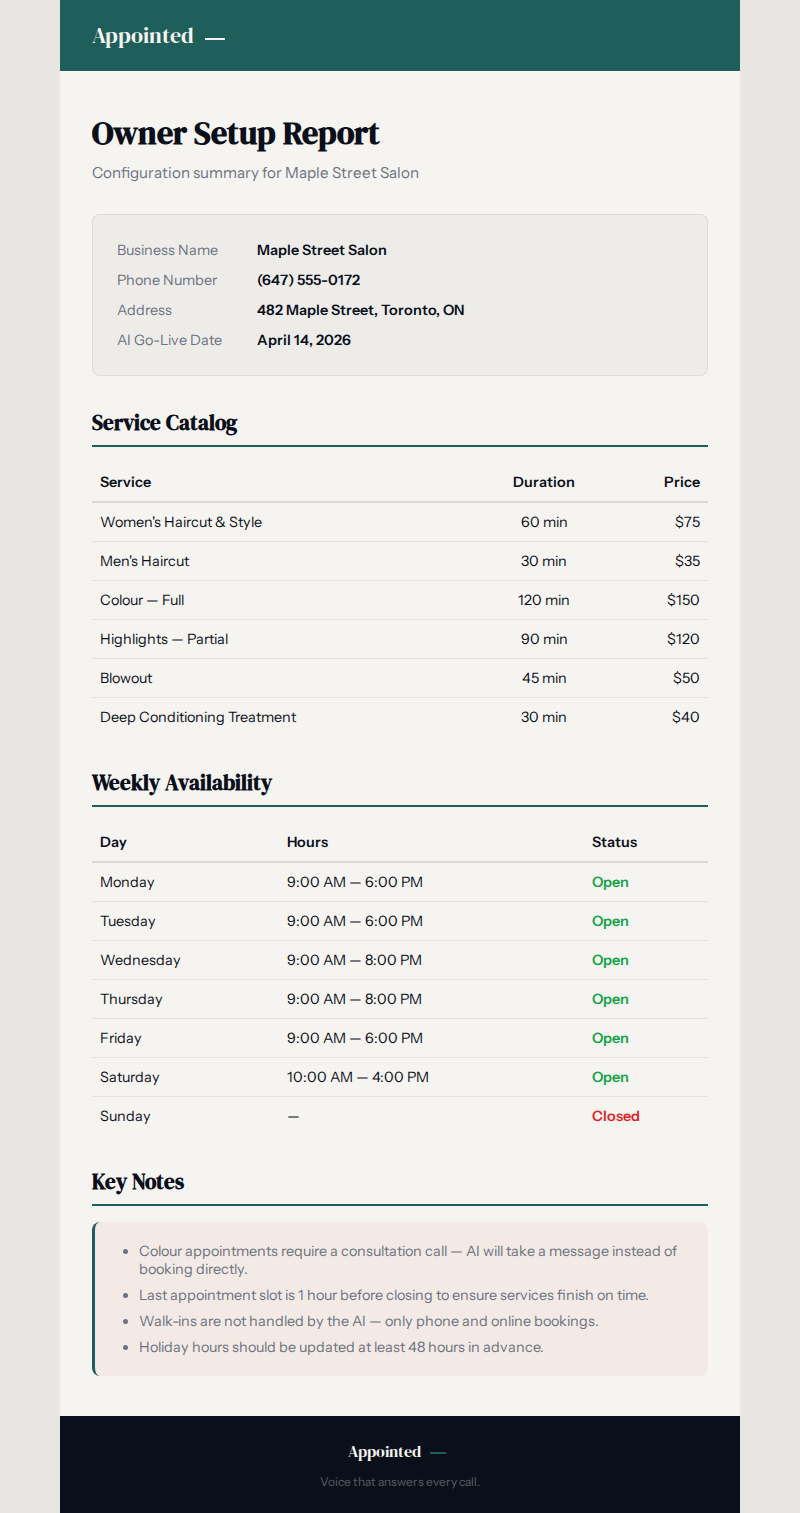
Task: Click the Status column header
Action: pyautogui.click(x=614, y=842)
